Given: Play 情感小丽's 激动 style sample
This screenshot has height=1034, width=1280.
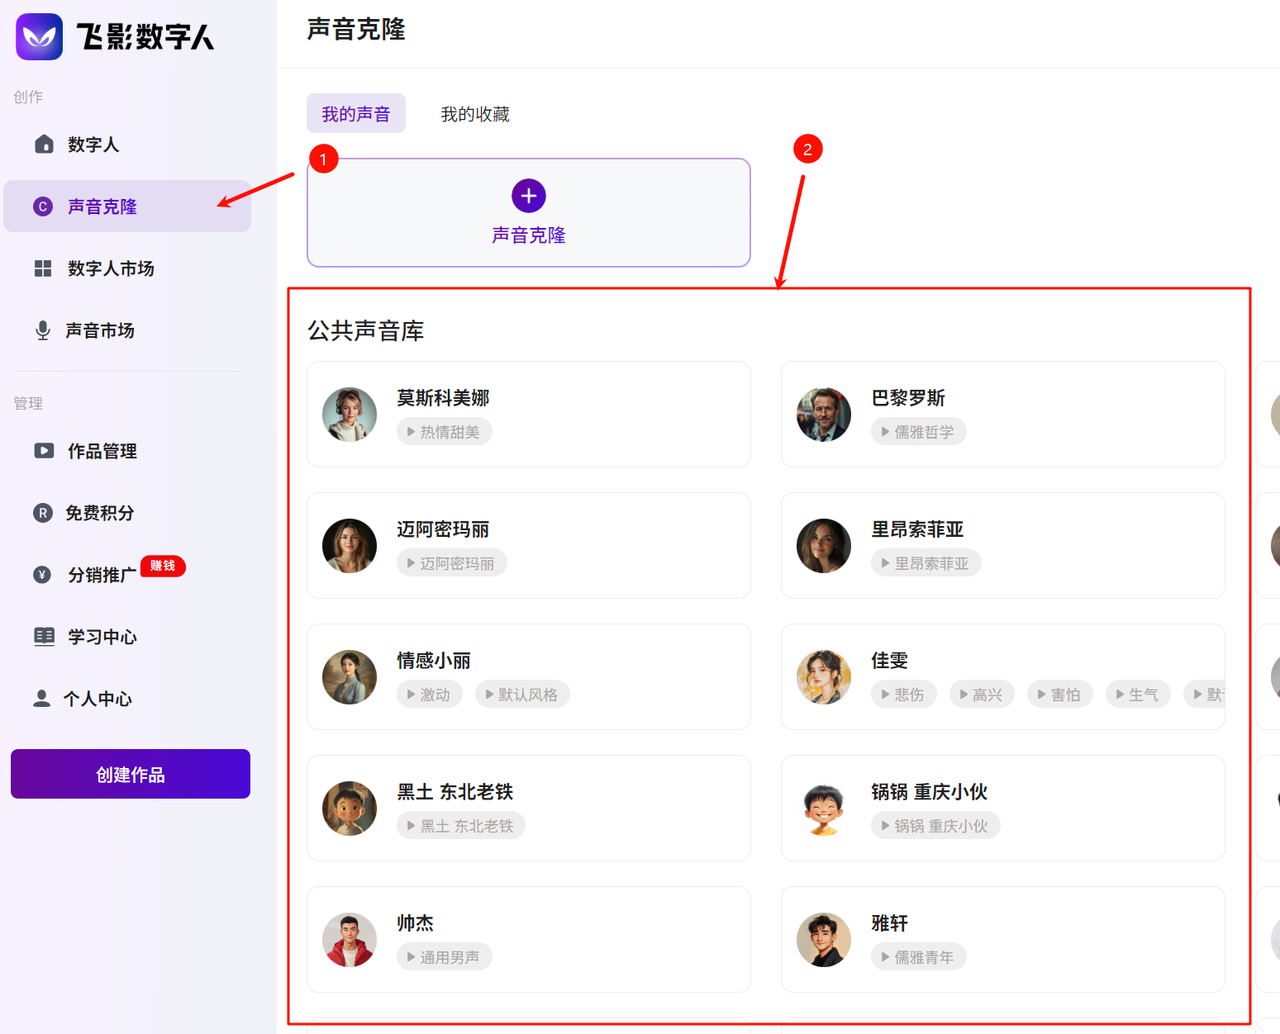Looking at the screenshot, I should pyautogui.click(x=429, y=694).
